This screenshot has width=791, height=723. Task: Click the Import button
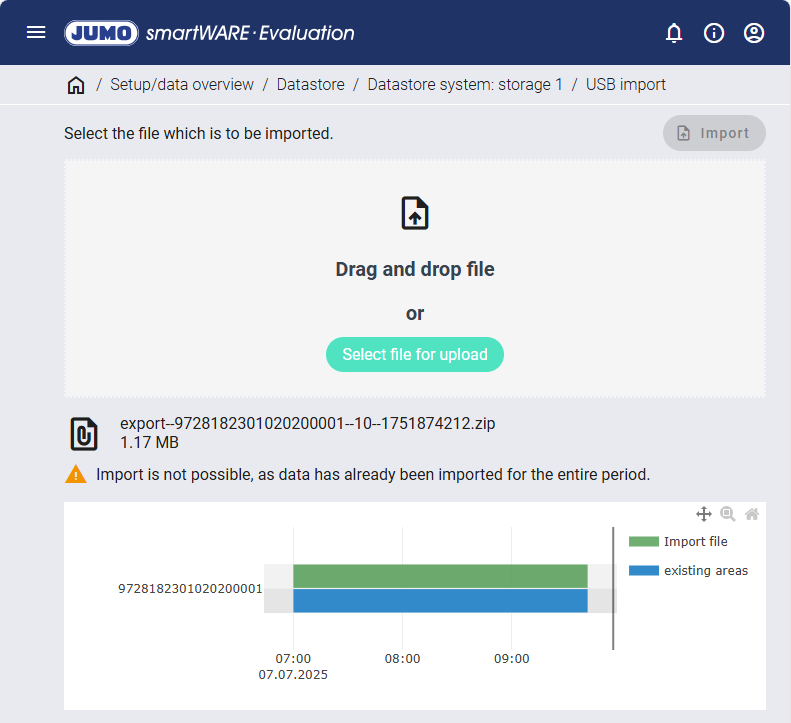pos(714,133)
